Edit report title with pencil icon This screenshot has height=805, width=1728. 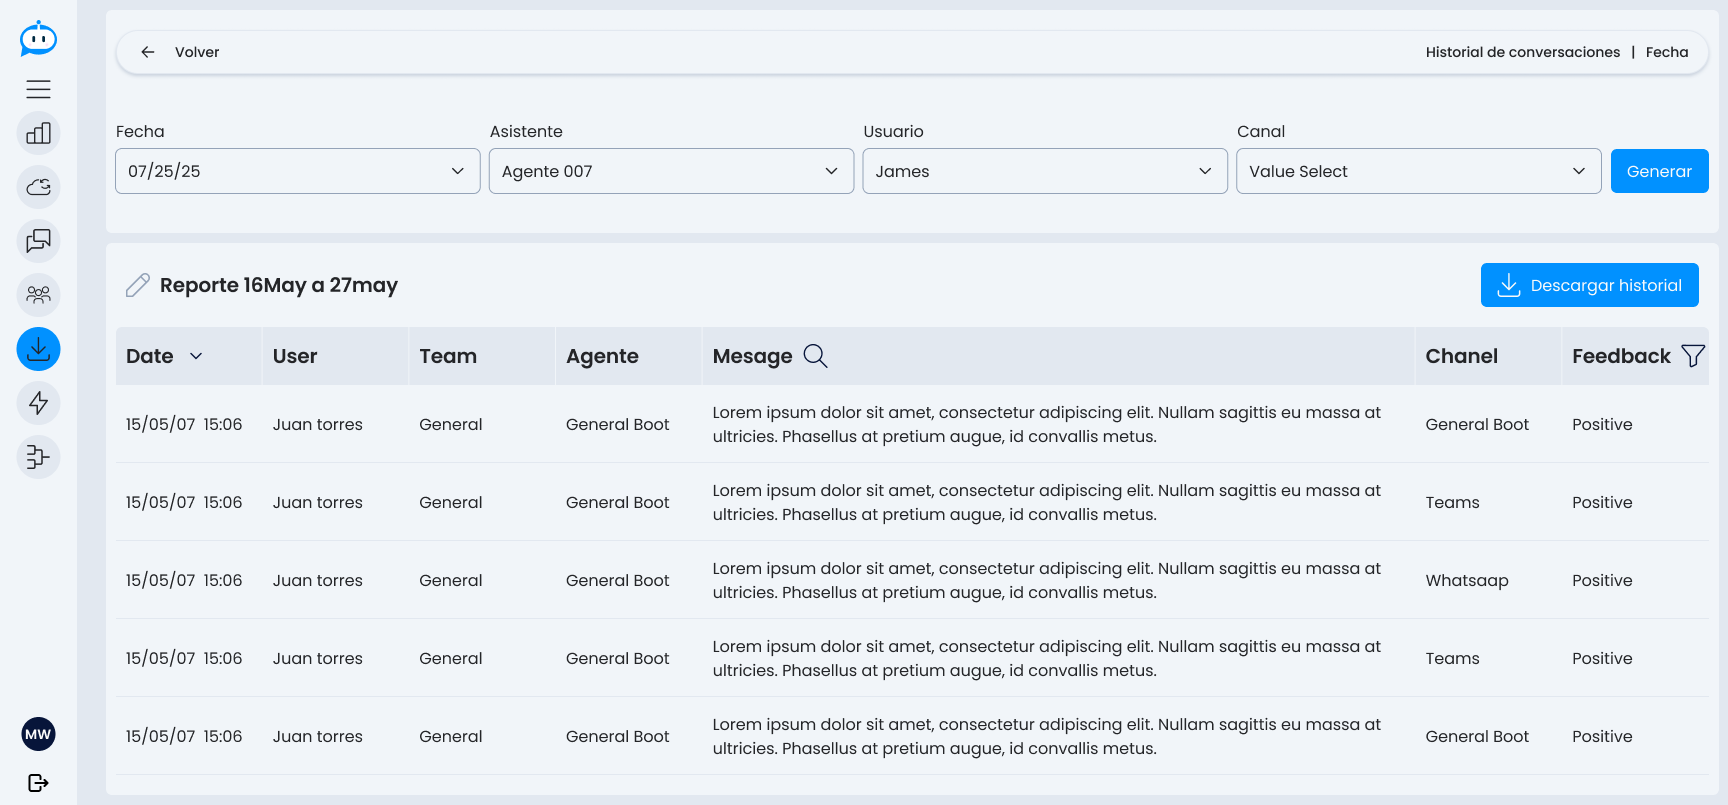[x=138, y=285]
